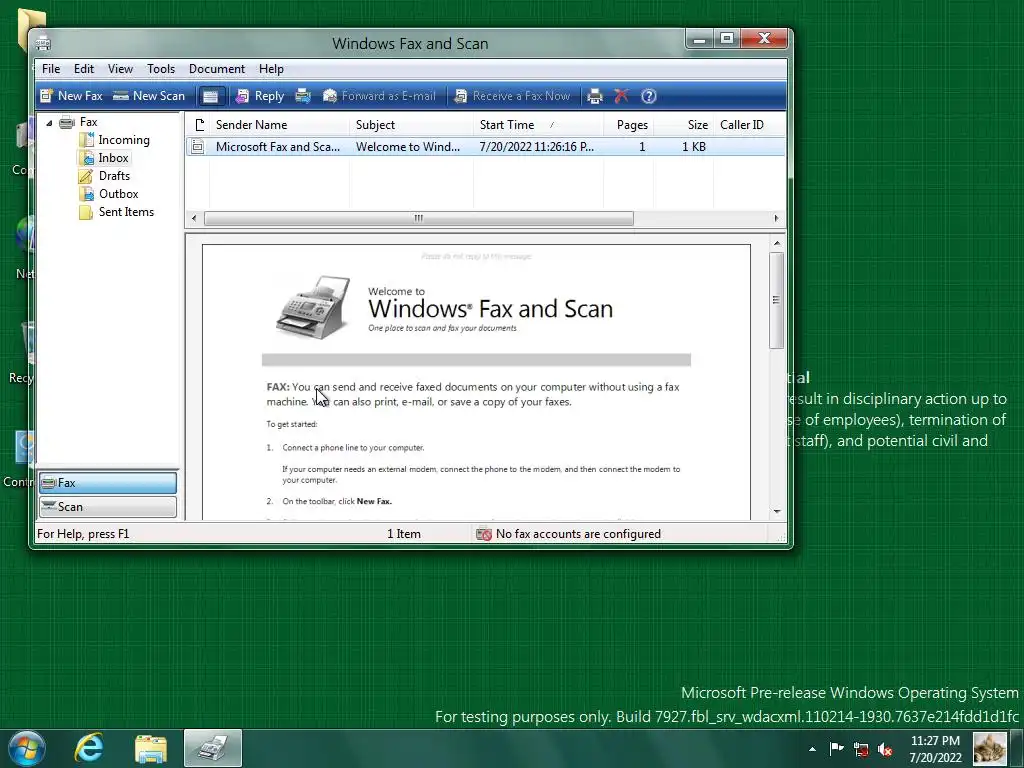
Task: Click the fax item icon in the message row
Action: click(197, 147)
